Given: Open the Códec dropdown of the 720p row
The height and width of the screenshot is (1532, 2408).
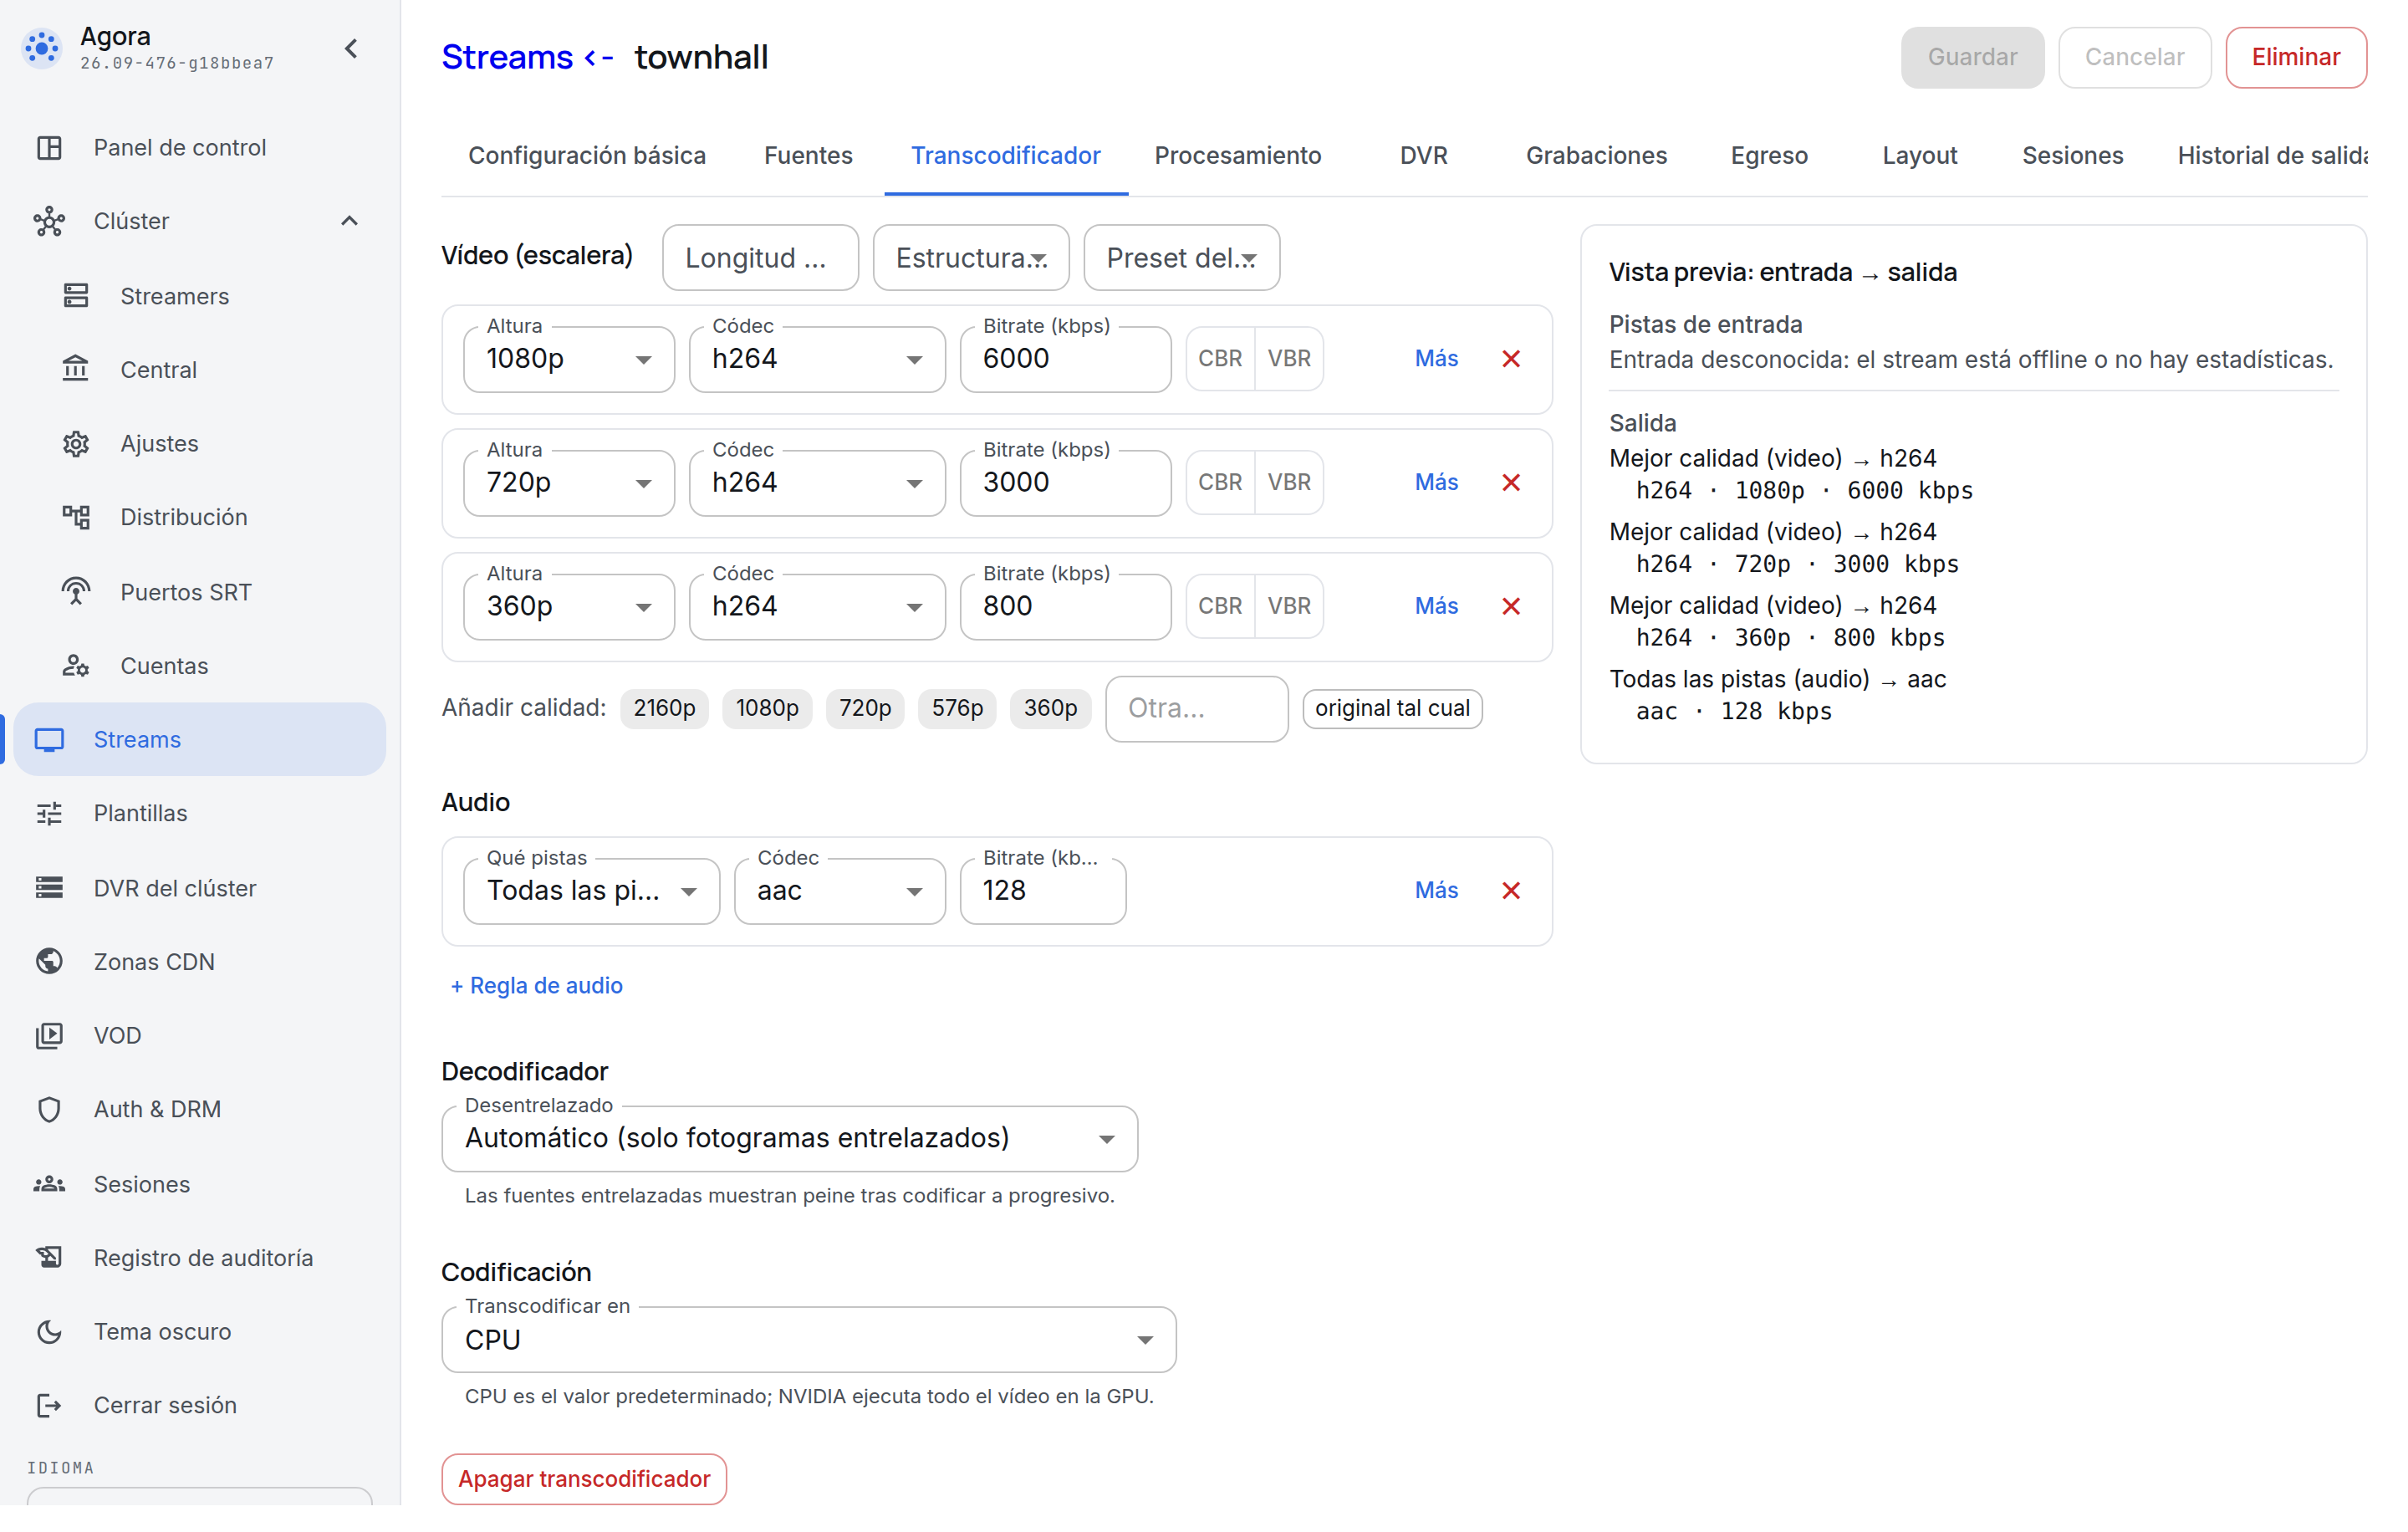Looking at the screenshot, I should click(817, 483).
